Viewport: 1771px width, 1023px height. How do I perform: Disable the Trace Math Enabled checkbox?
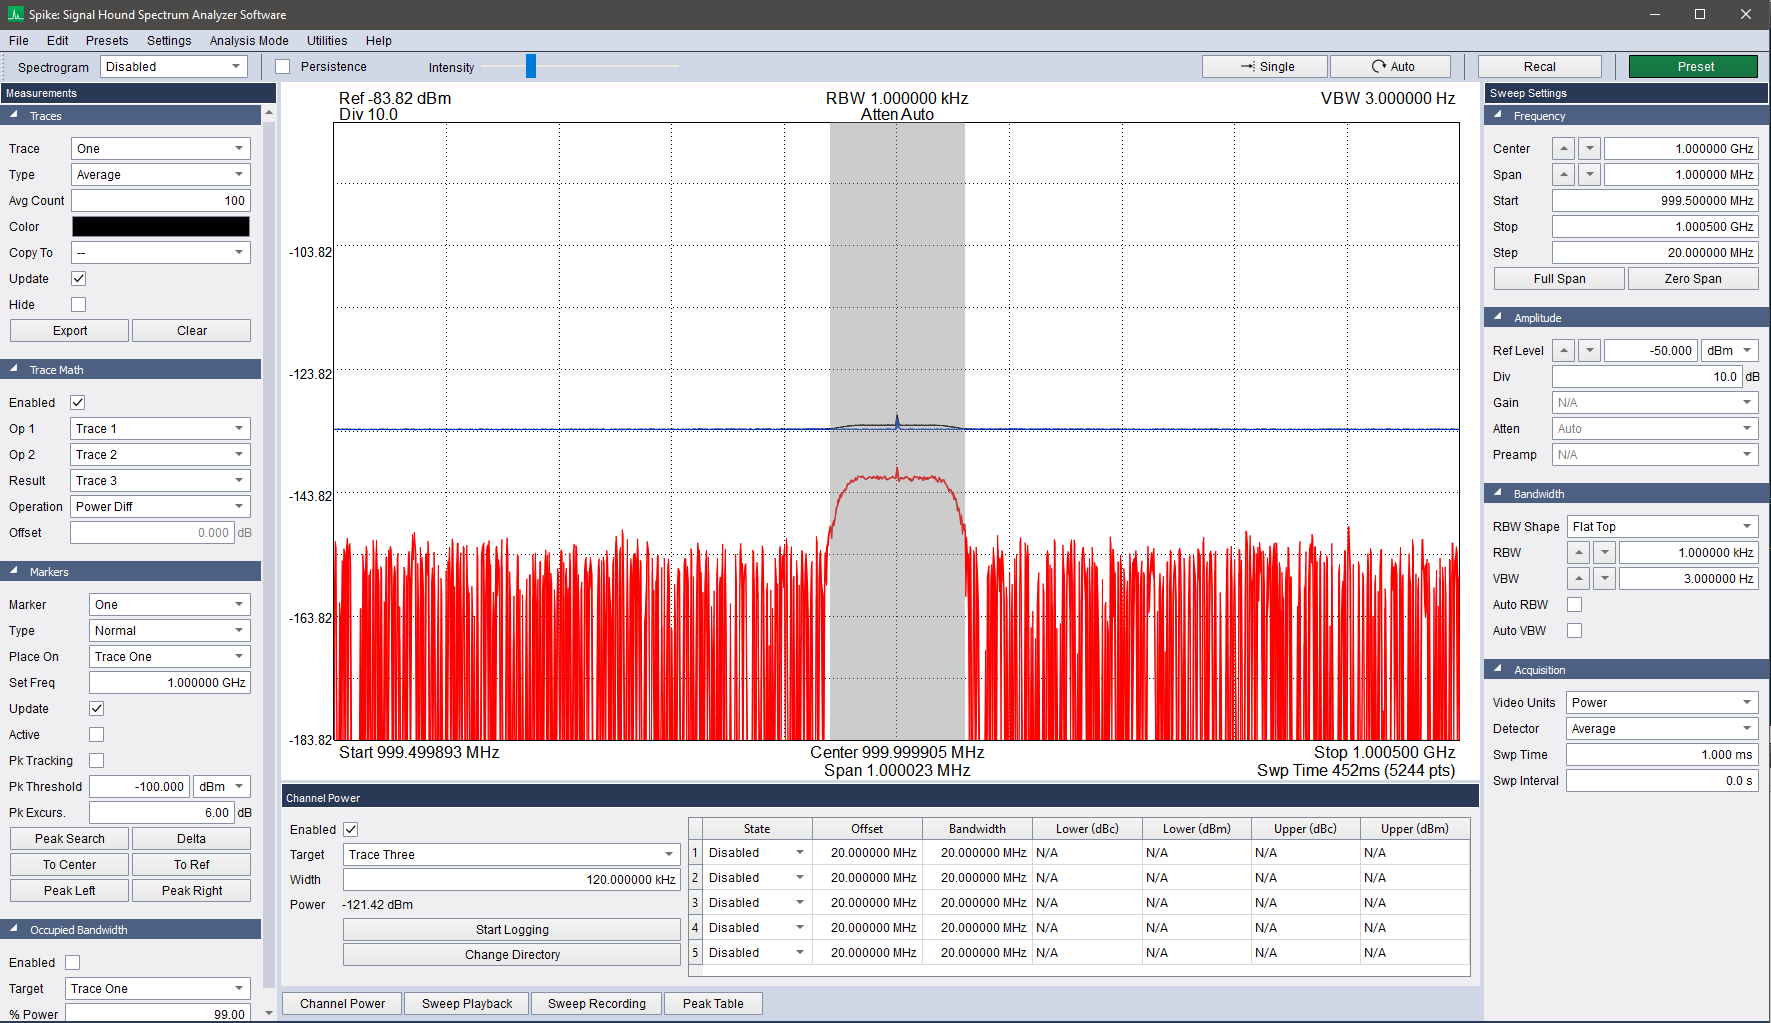(x=78, y=403)
